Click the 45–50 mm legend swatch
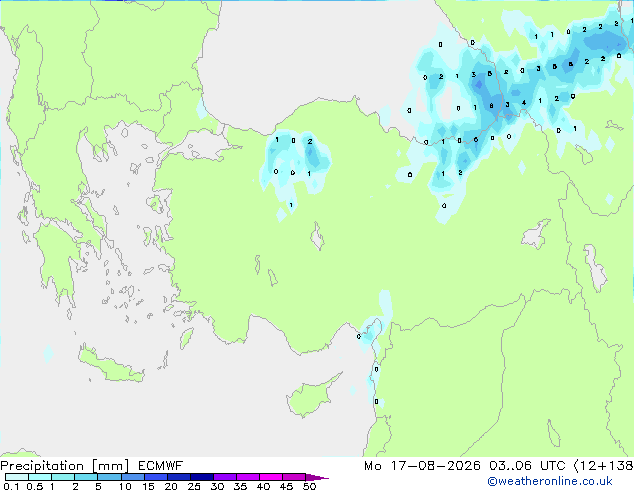Image resolution: width=634 pixels, height=490 pixels. [x=294, y=477]
